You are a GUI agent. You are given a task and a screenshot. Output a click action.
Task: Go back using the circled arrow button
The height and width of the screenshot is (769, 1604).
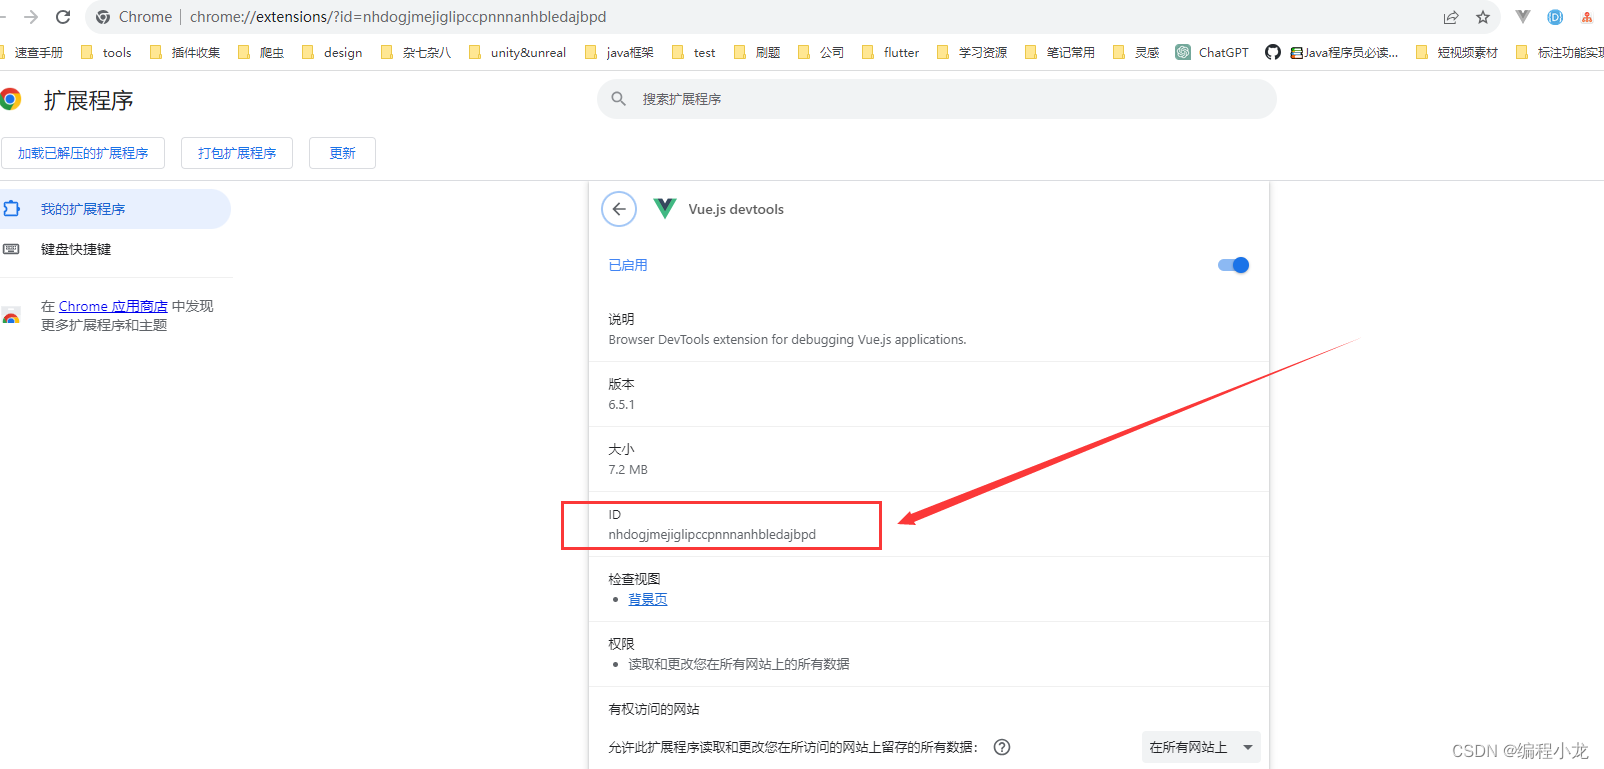coord(619,209)
